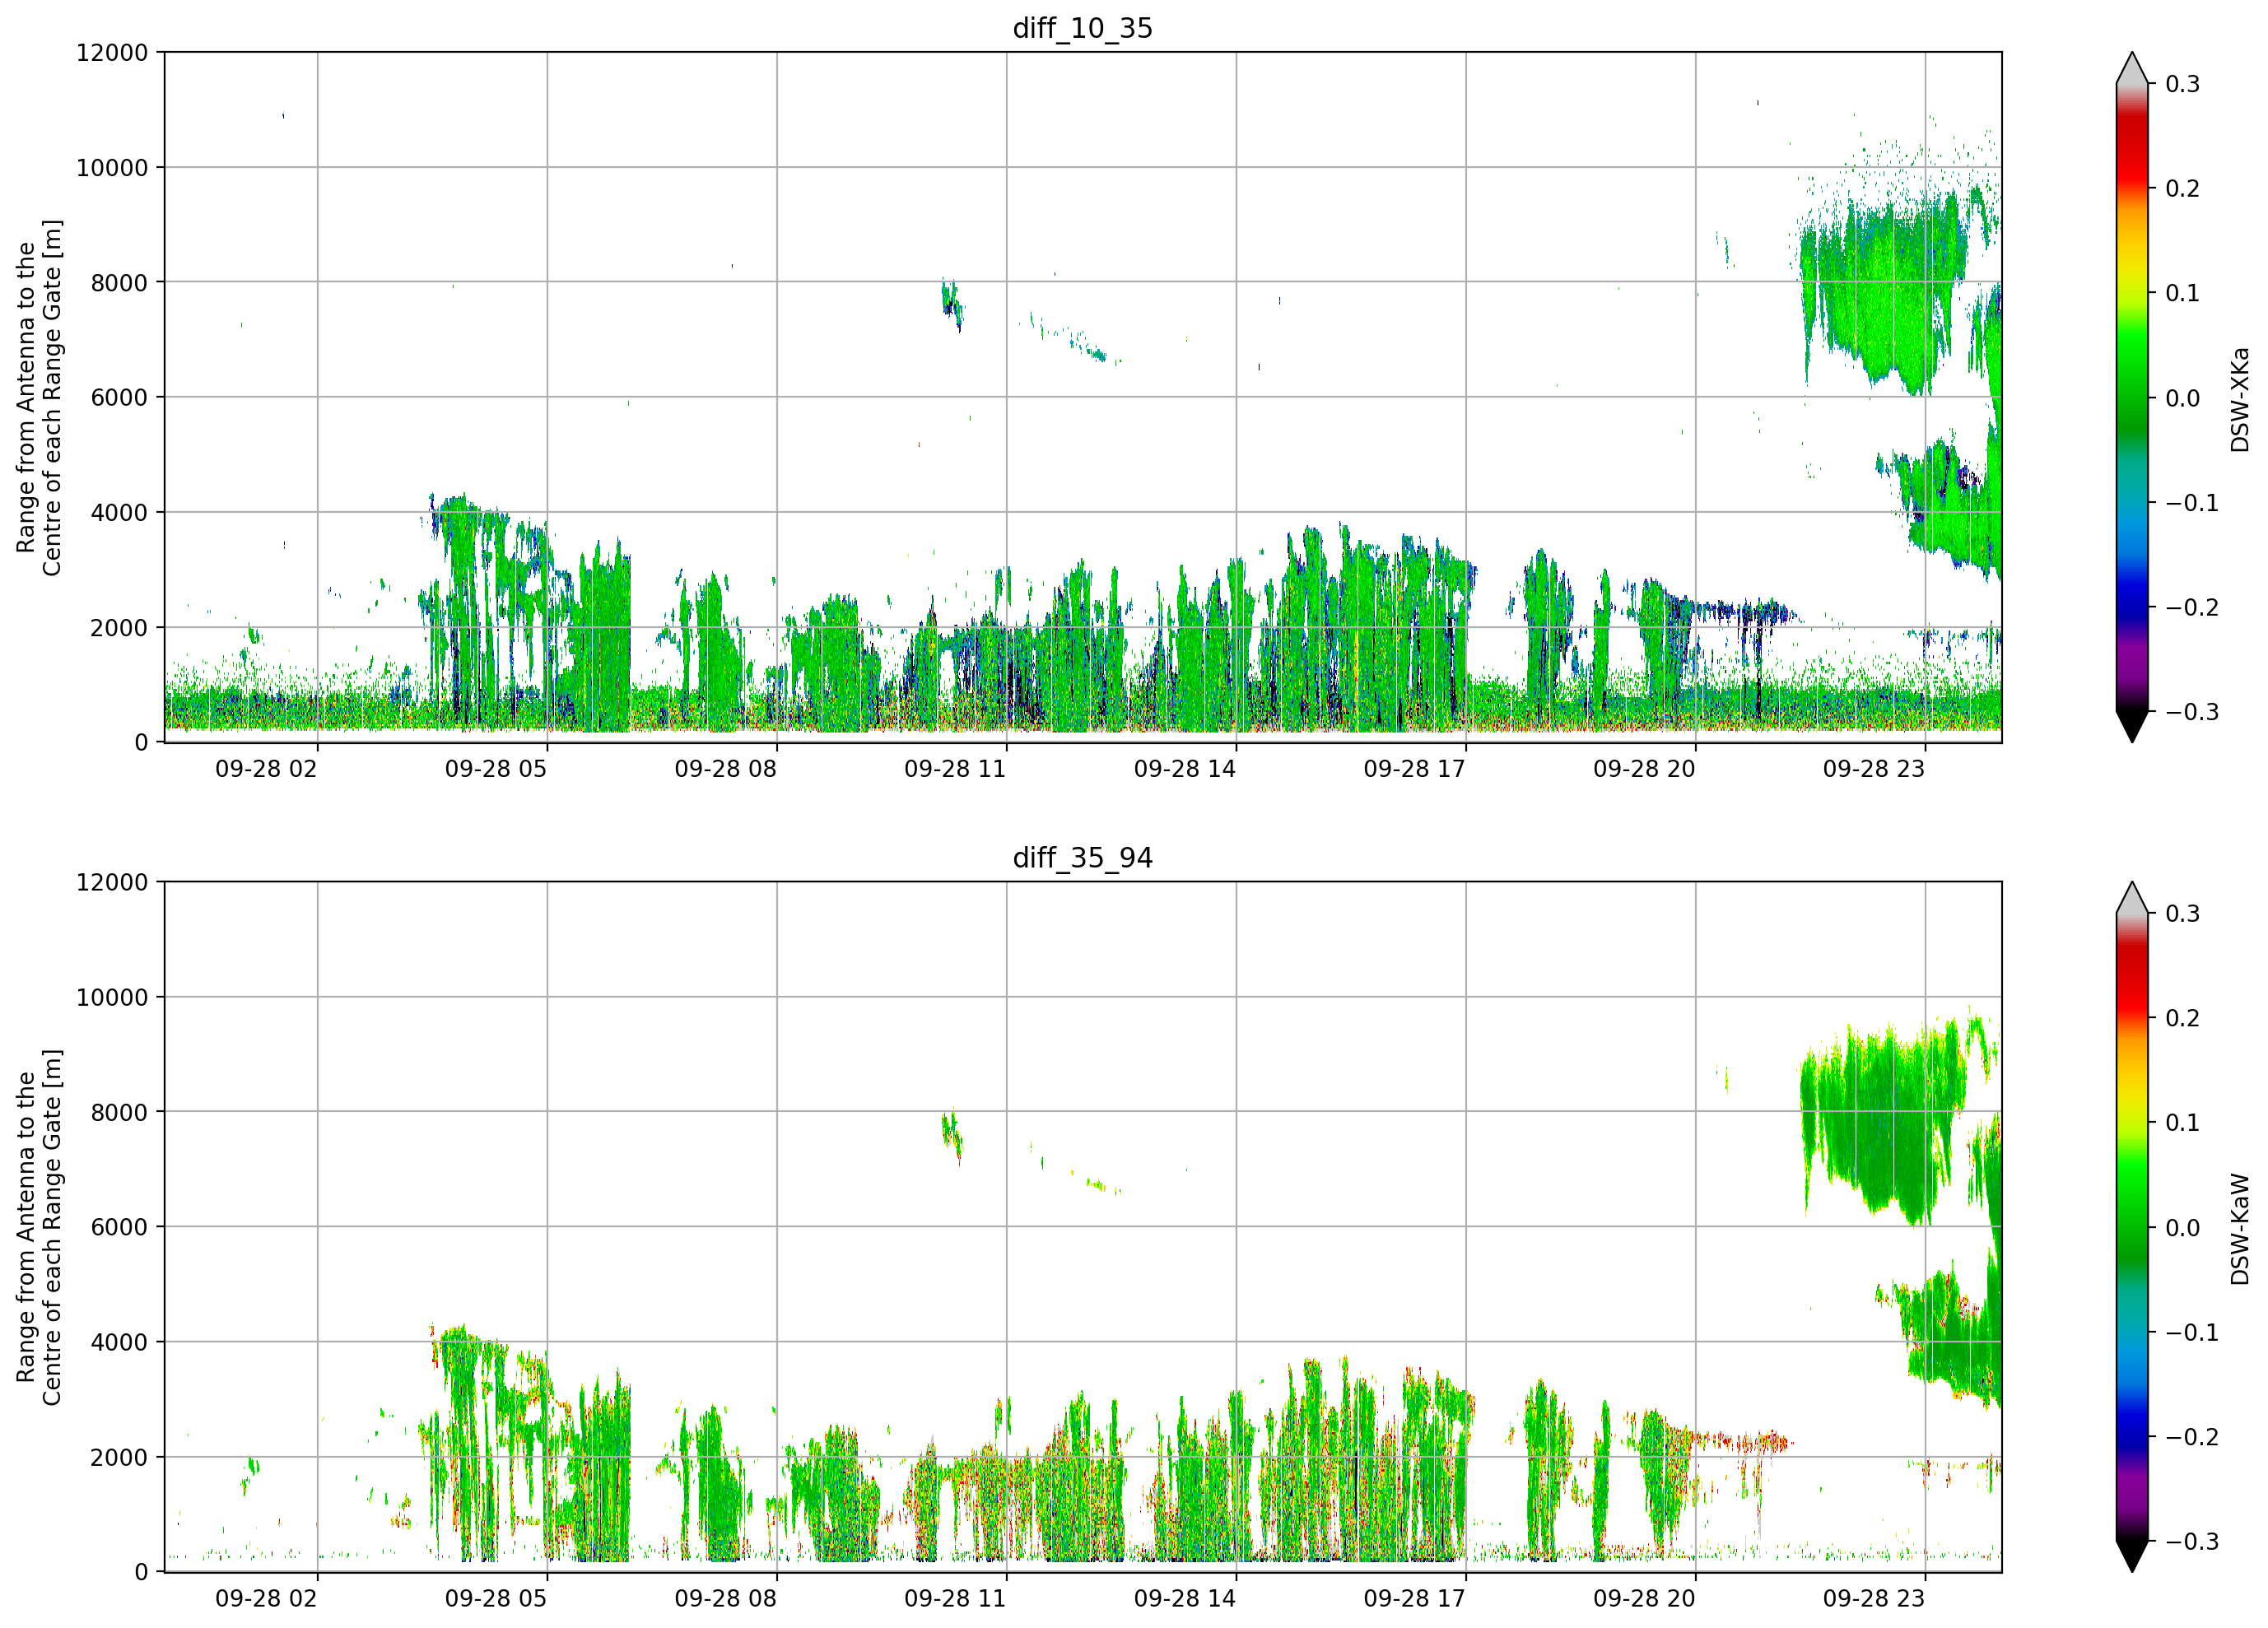Click '09-28 23' under the diff_35_94 plot
2268x1628 pixels.
click(1874, 1599)
